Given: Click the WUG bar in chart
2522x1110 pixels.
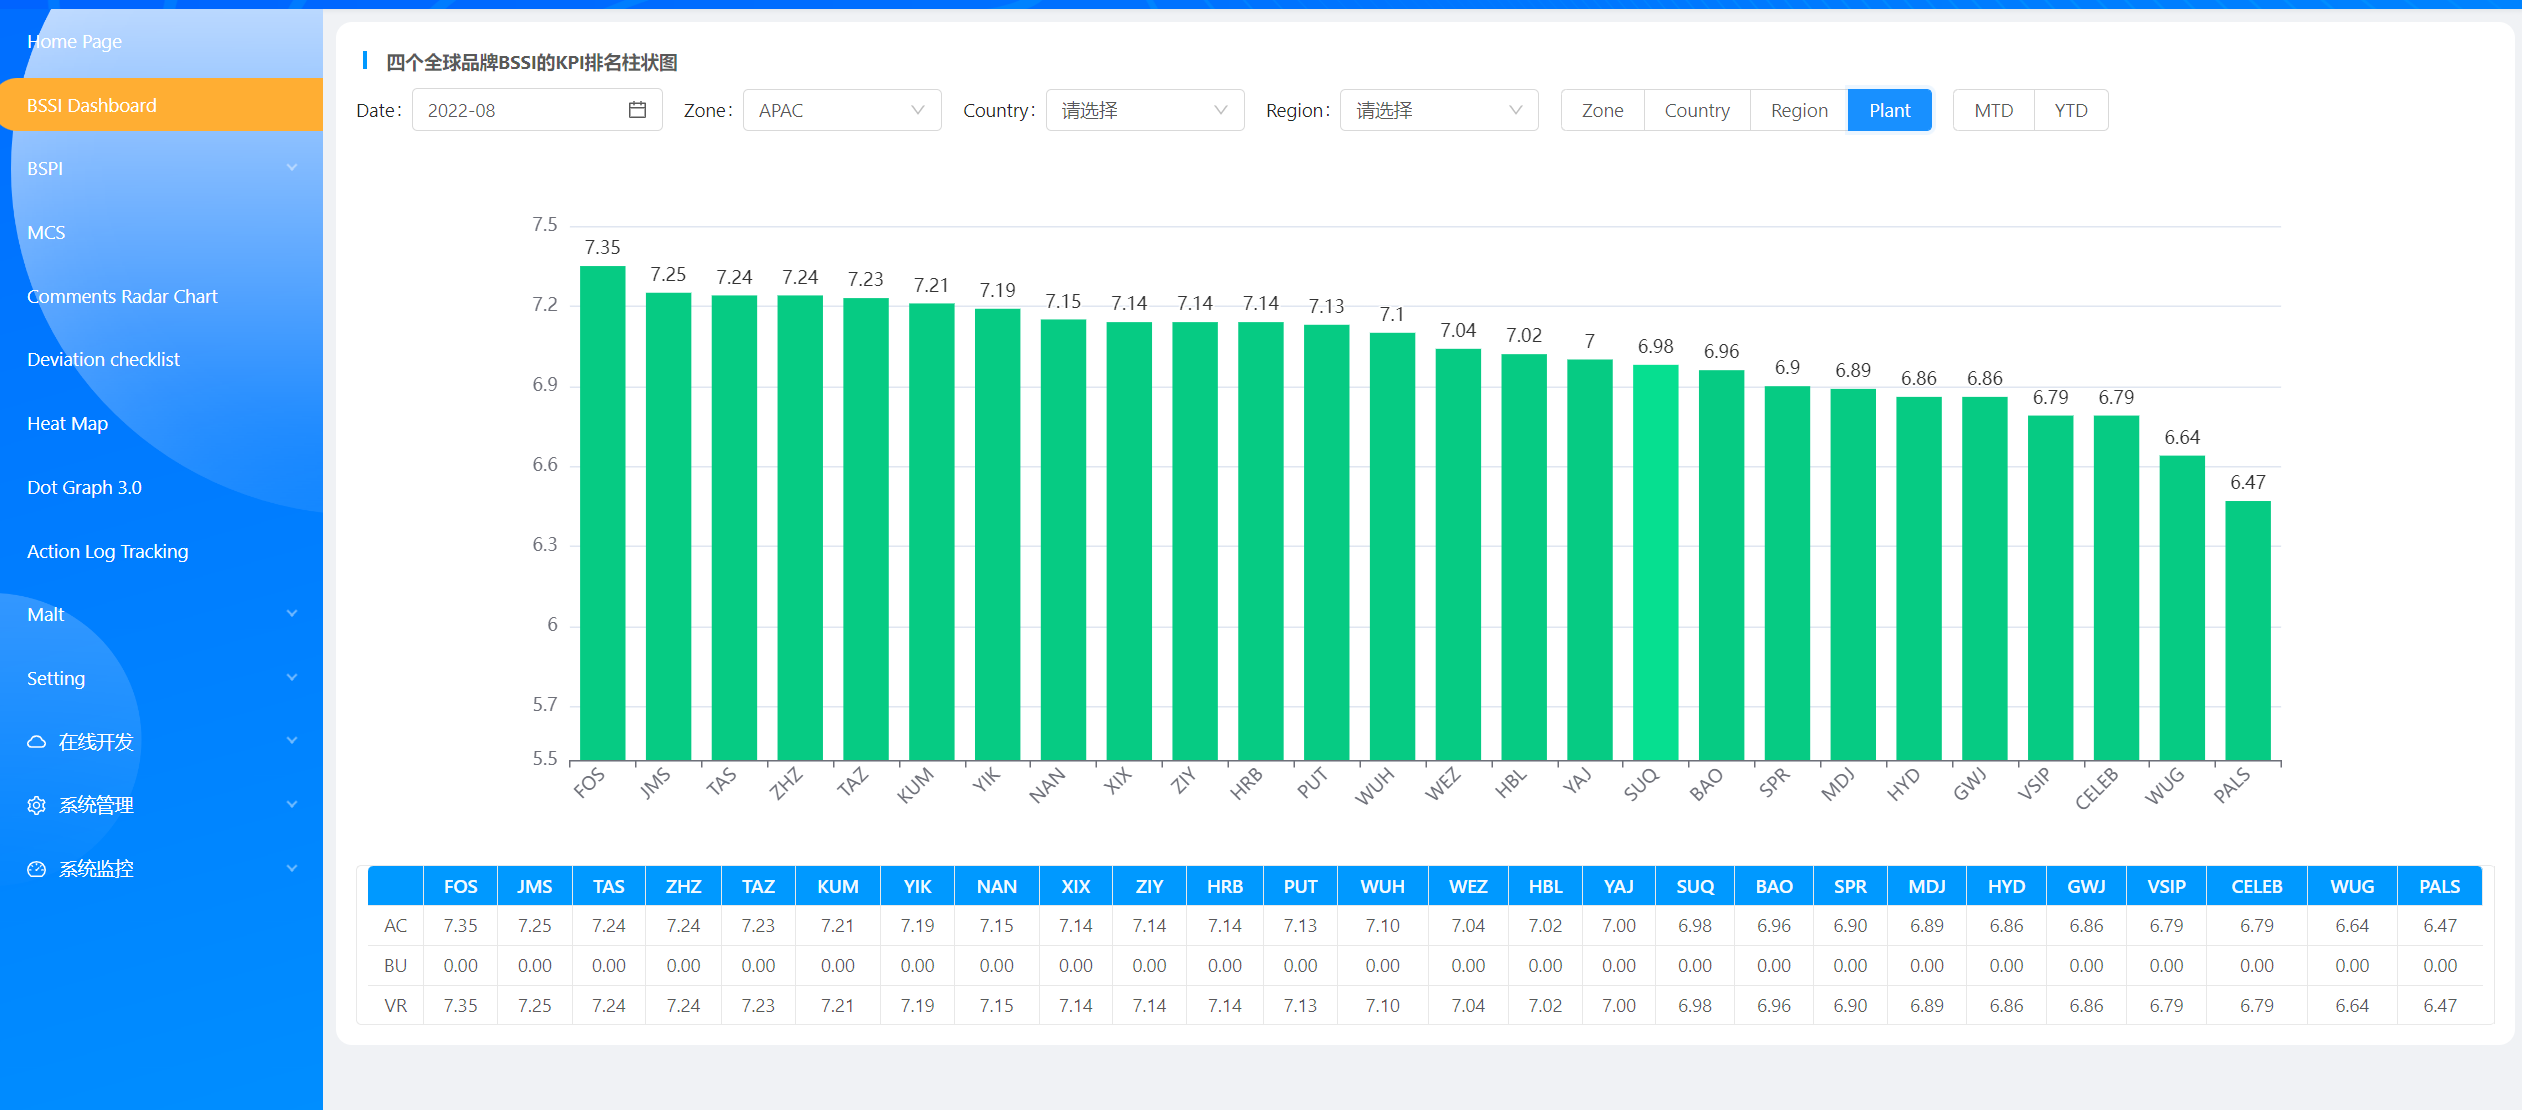Looking at the screenshot, I should pos(2182,608).
